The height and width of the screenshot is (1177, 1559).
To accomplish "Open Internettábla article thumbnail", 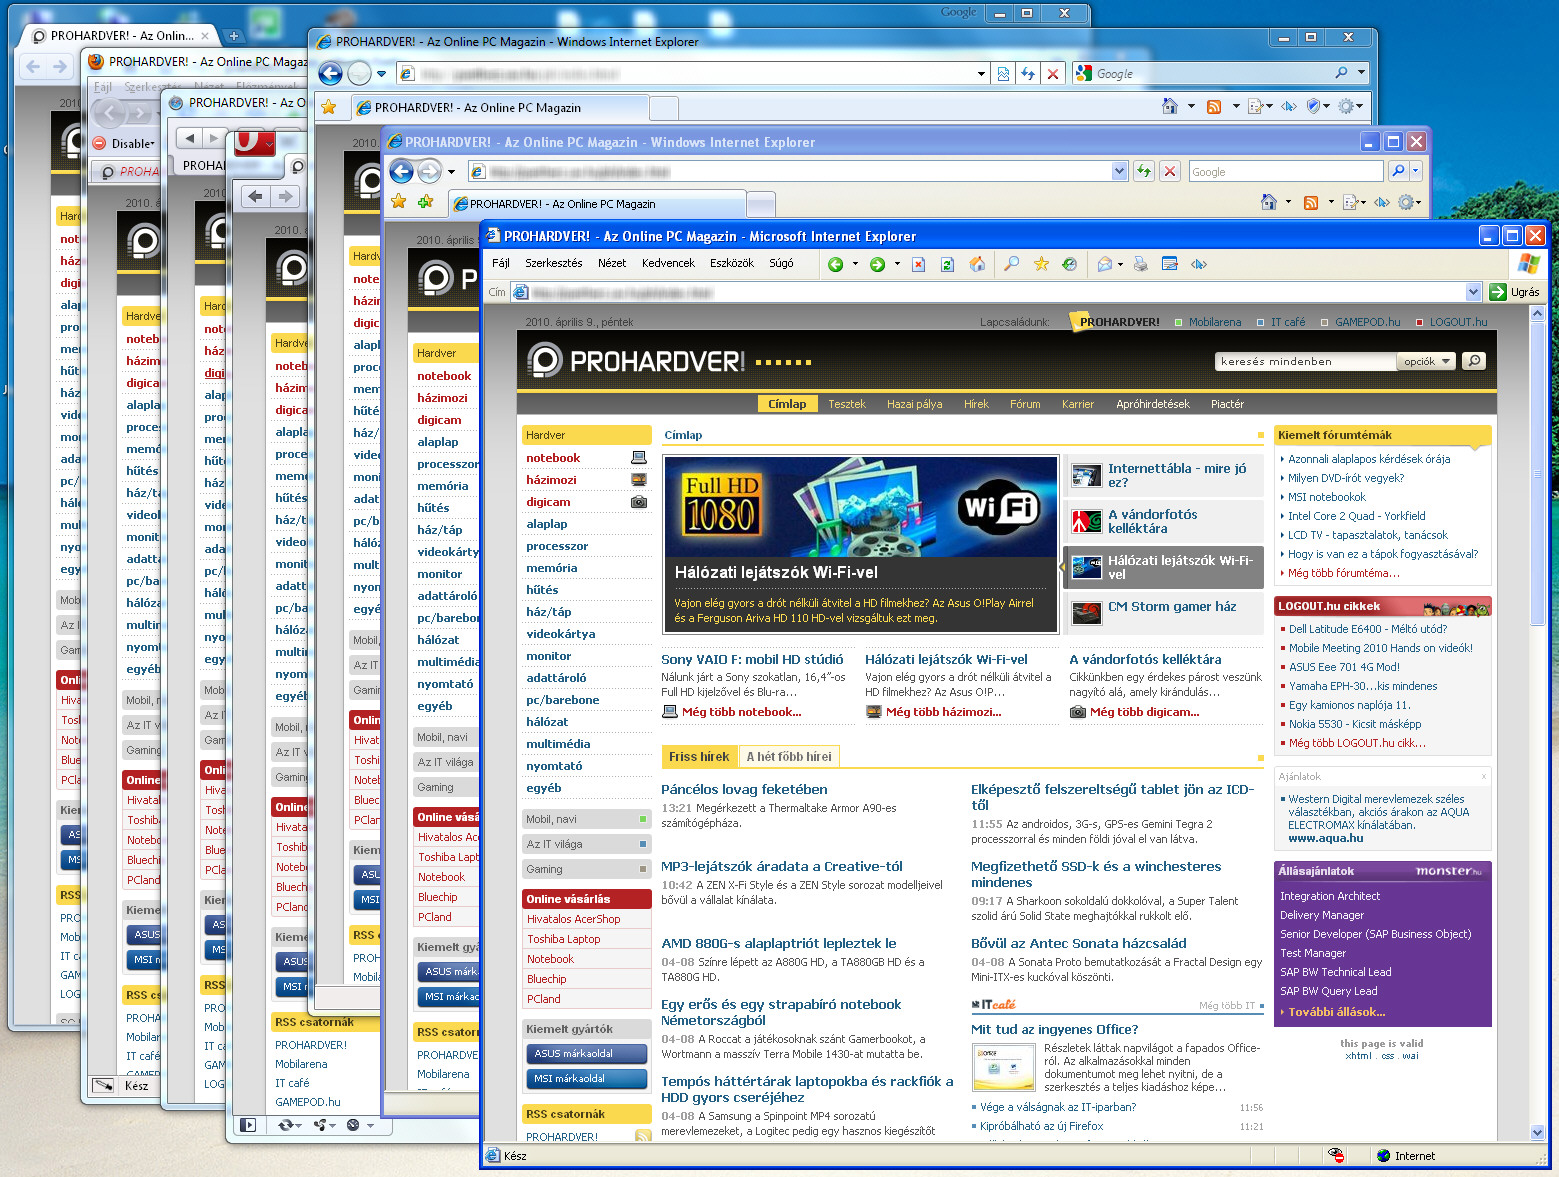I will (x=1087, y=475).
